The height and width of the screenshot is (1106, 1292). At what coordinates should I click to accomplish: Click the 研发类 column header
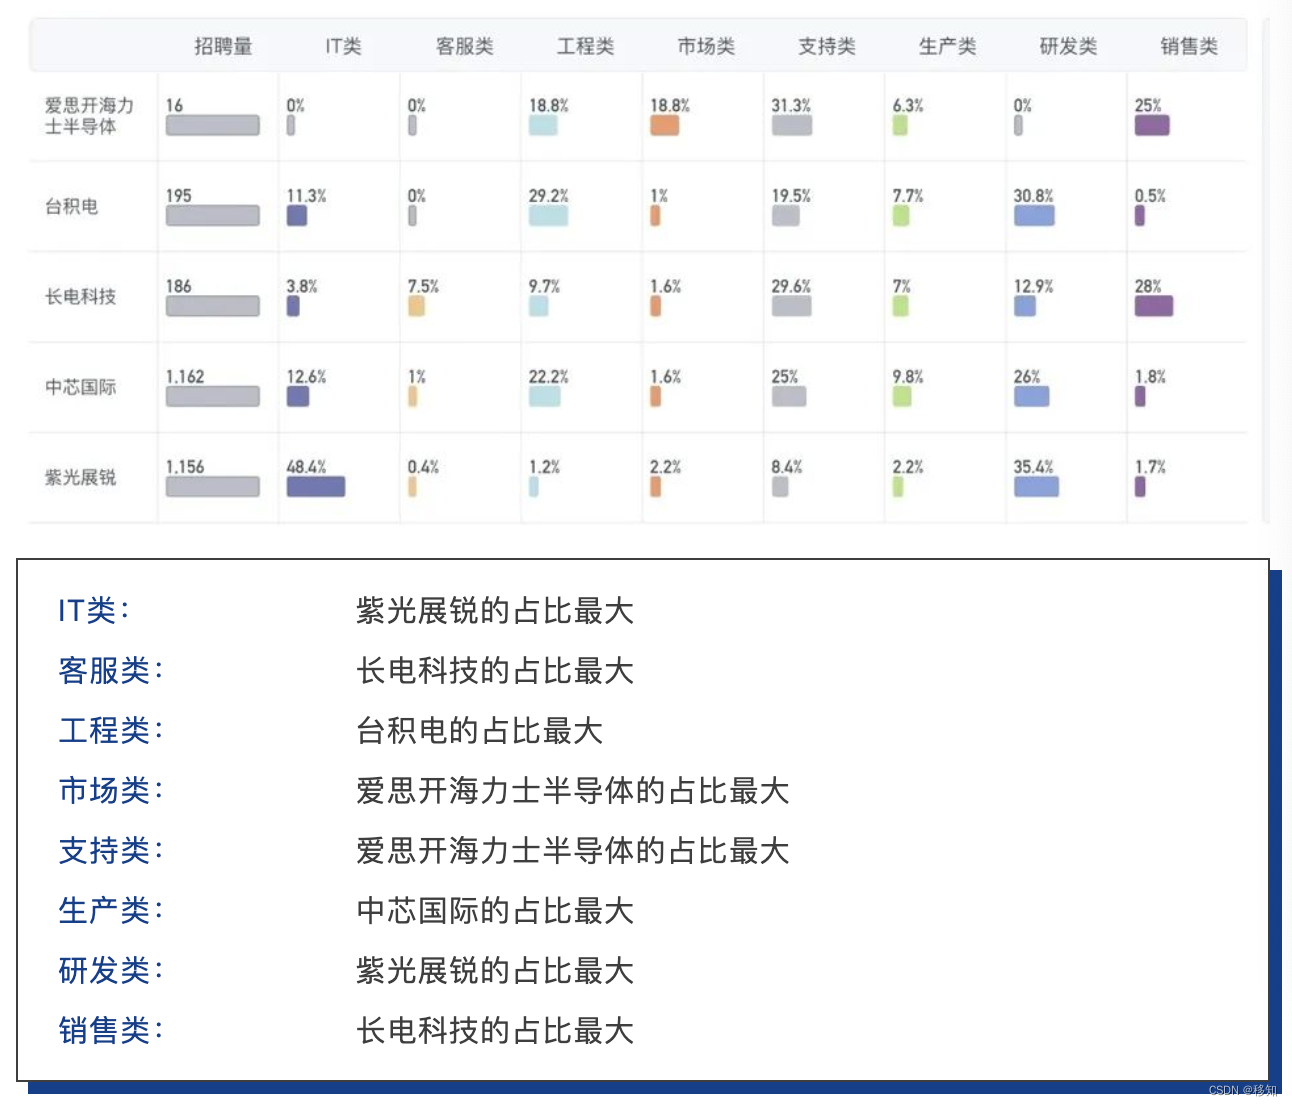1068,46
